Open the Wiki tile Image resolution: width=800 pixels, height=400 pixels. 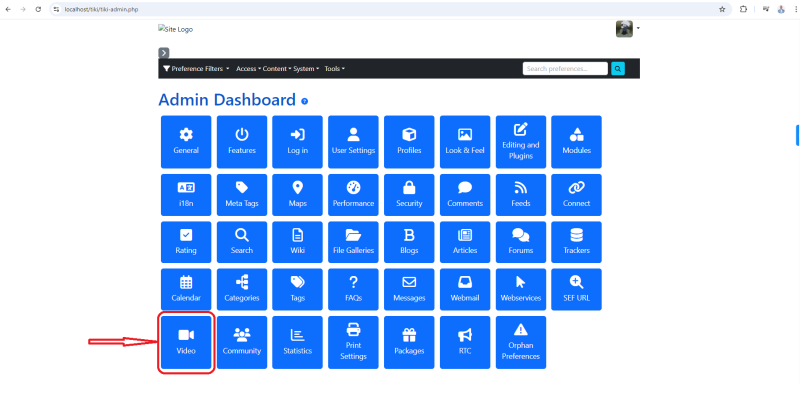tap(297, 242)
